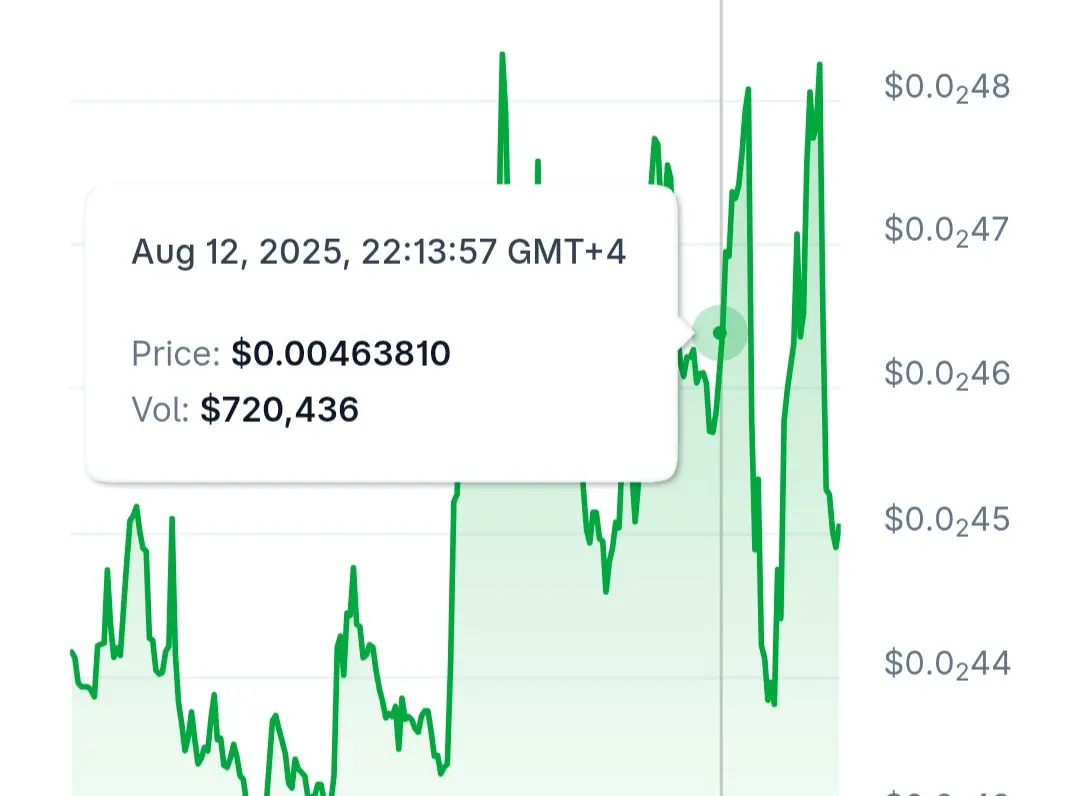Select the price value $0.00463810

point(340,354)
